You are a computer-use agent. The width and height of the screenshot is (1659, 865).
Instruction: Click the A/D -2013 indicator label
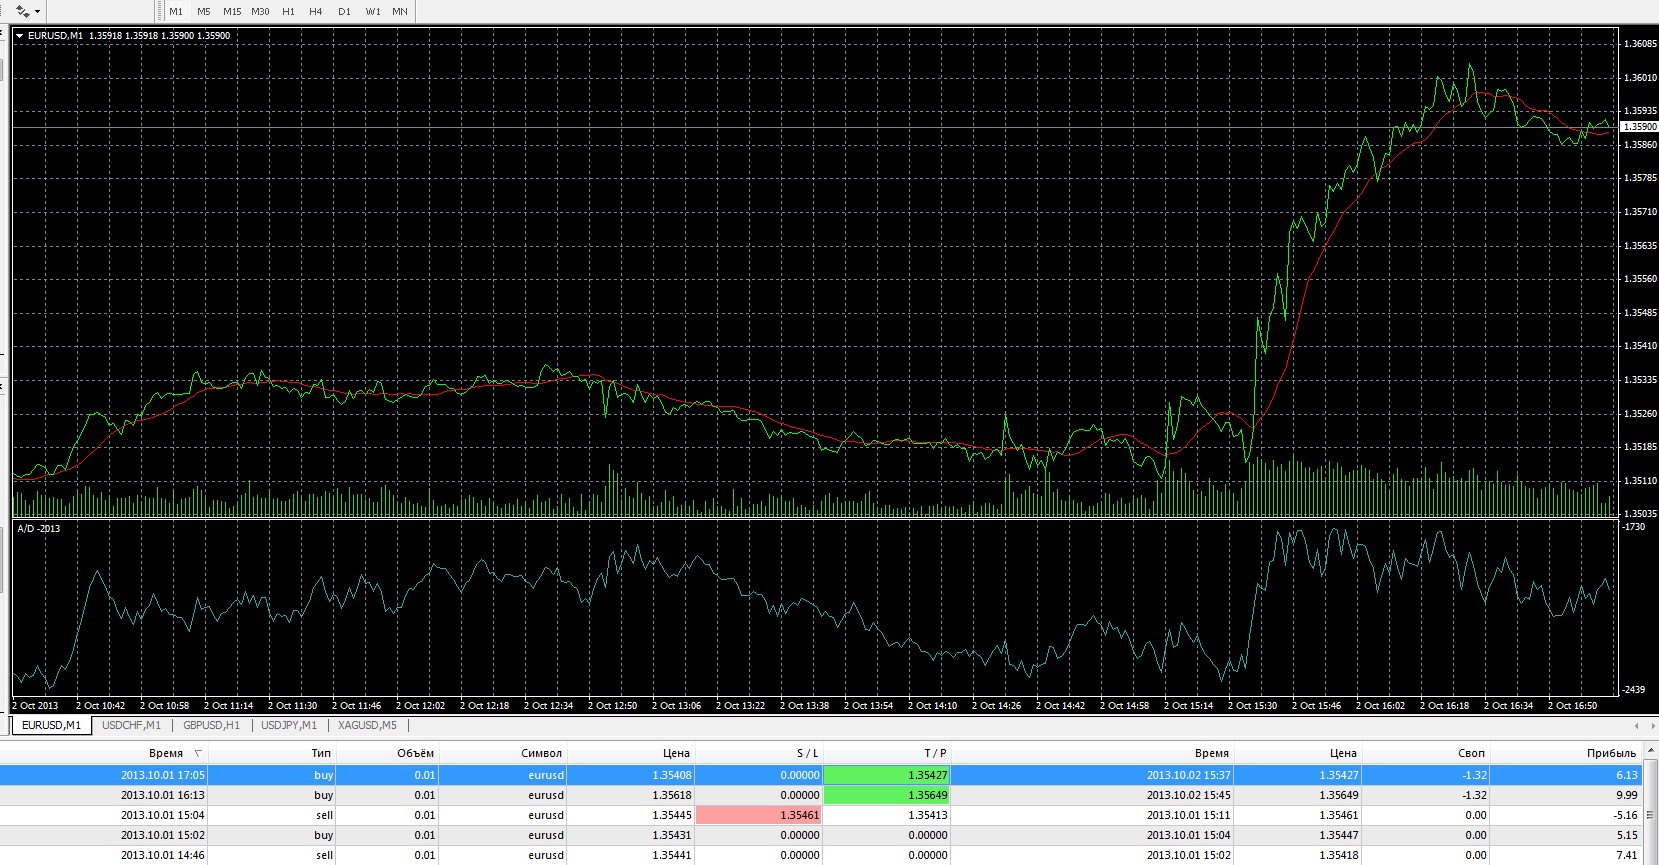coord(39,528)
